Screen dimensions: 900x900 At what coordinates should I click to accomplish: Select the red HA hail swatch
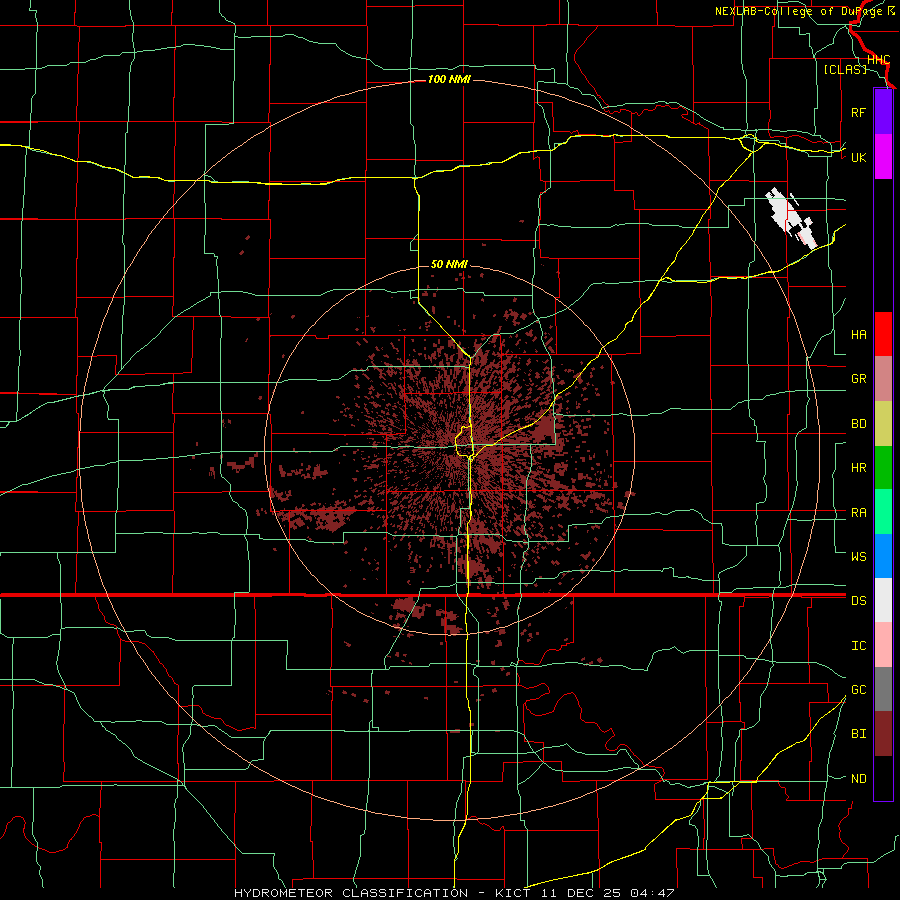[x=883, y=334]
